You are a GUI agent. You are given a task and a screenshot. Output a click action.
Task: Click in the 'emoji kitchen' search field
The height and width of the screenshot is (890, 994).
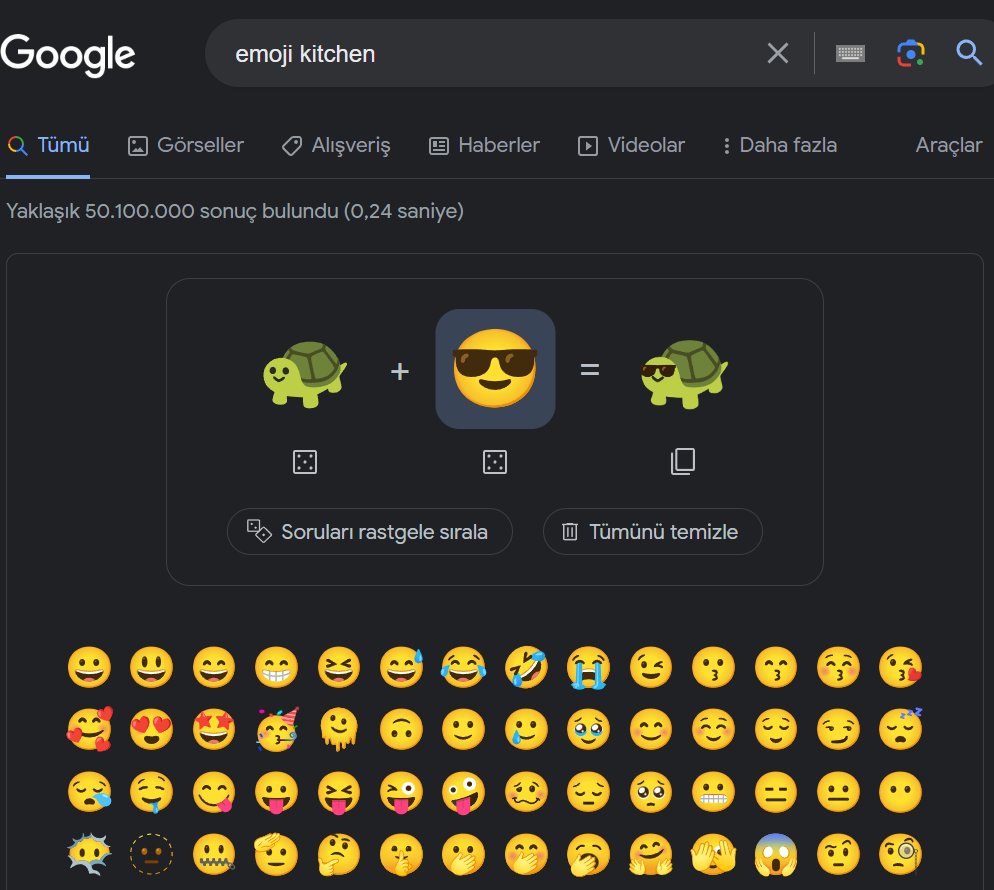click(494, 54)
